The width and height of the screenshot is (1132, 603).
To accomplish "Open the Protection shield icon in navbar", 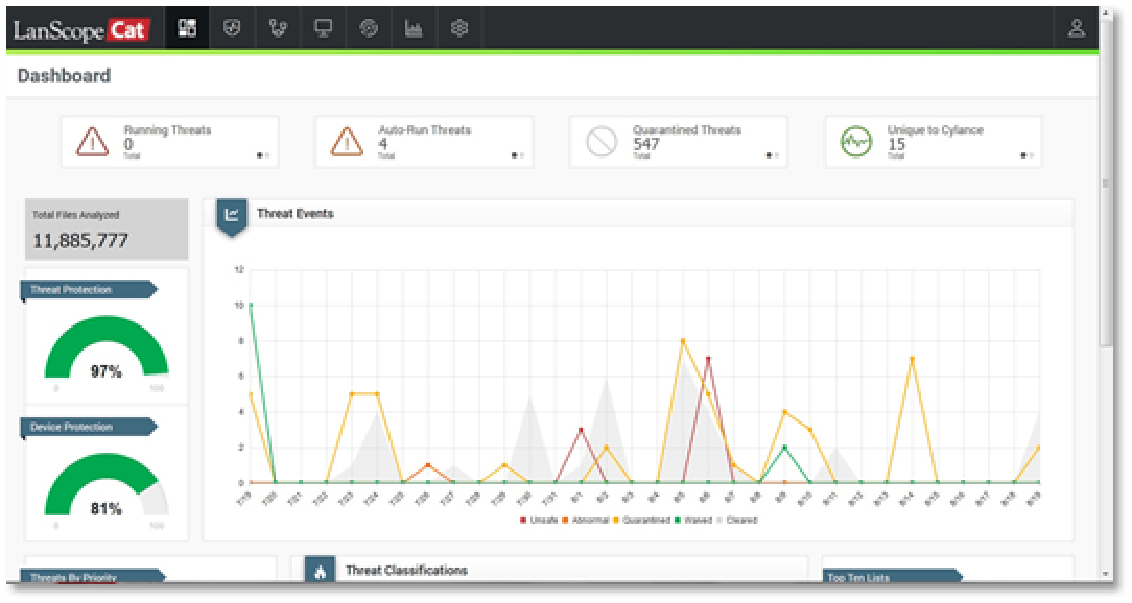I will pos(232,29).
